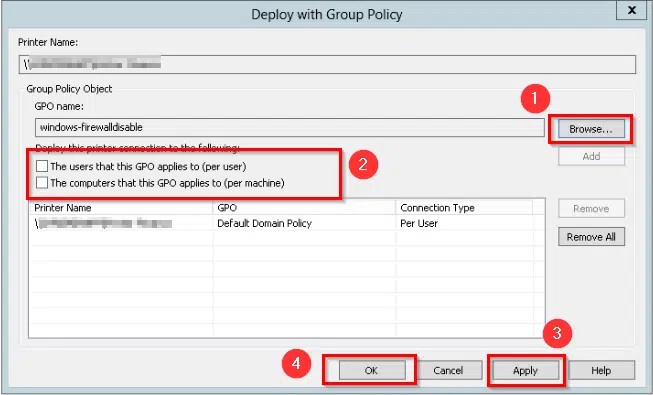Click the Printer Name column header
Viewport: 653px width, 395px height.
121,208
